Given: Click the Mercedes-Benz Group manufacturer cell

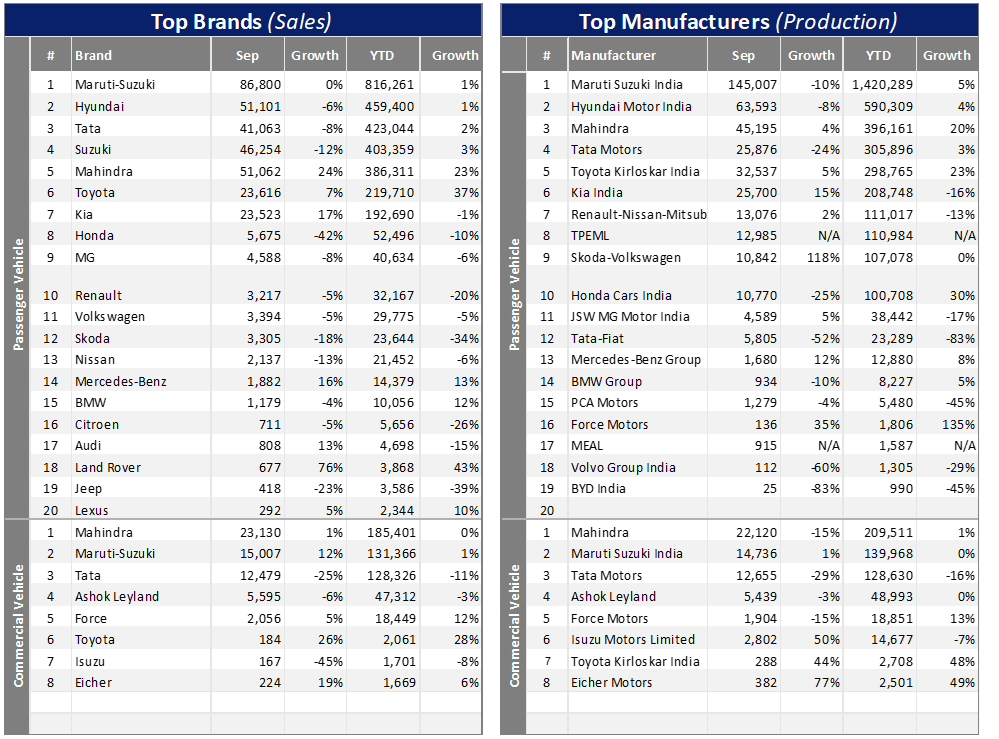Looking at the screenshot, I should point(635,360).
